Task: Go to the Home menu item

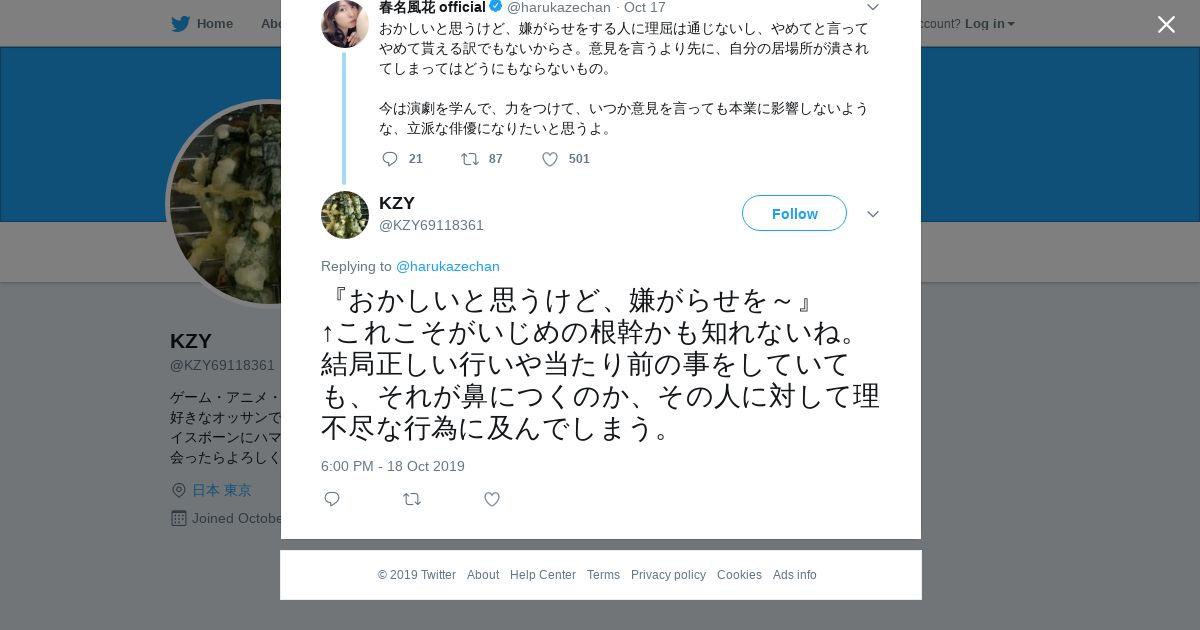Action: tap(214, 24)
